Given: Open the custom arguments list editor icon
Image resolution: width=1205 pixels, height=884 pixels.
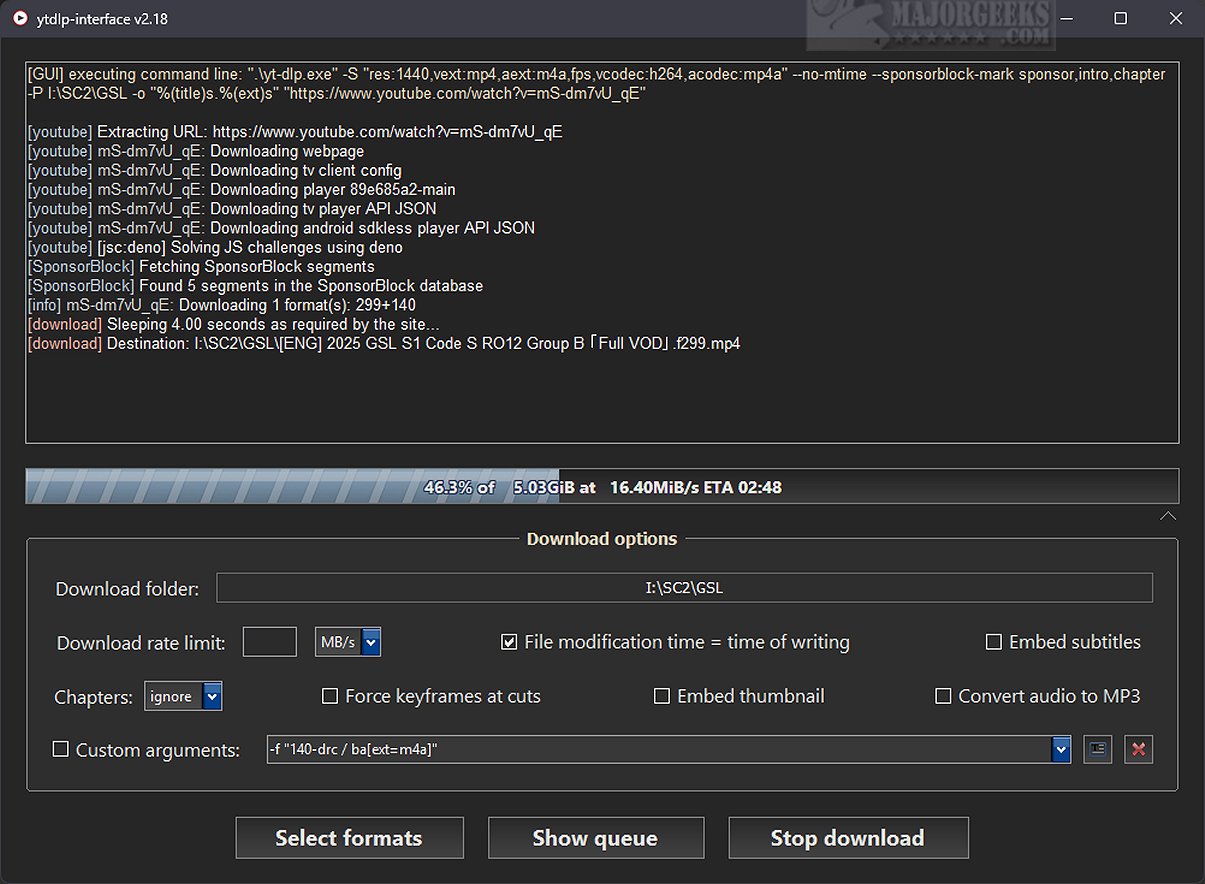Looking at the screenshot, I should 1098,749.
